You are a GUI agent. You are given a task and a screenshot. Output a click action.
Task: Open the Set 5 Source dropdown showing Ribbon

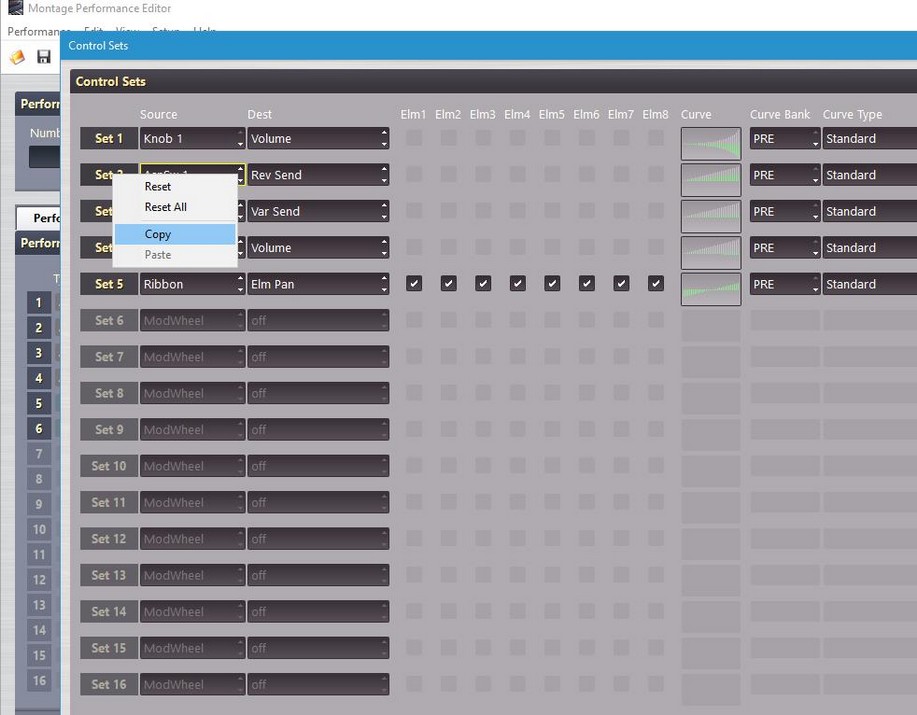pyautogui.click(x=192, y=284)
